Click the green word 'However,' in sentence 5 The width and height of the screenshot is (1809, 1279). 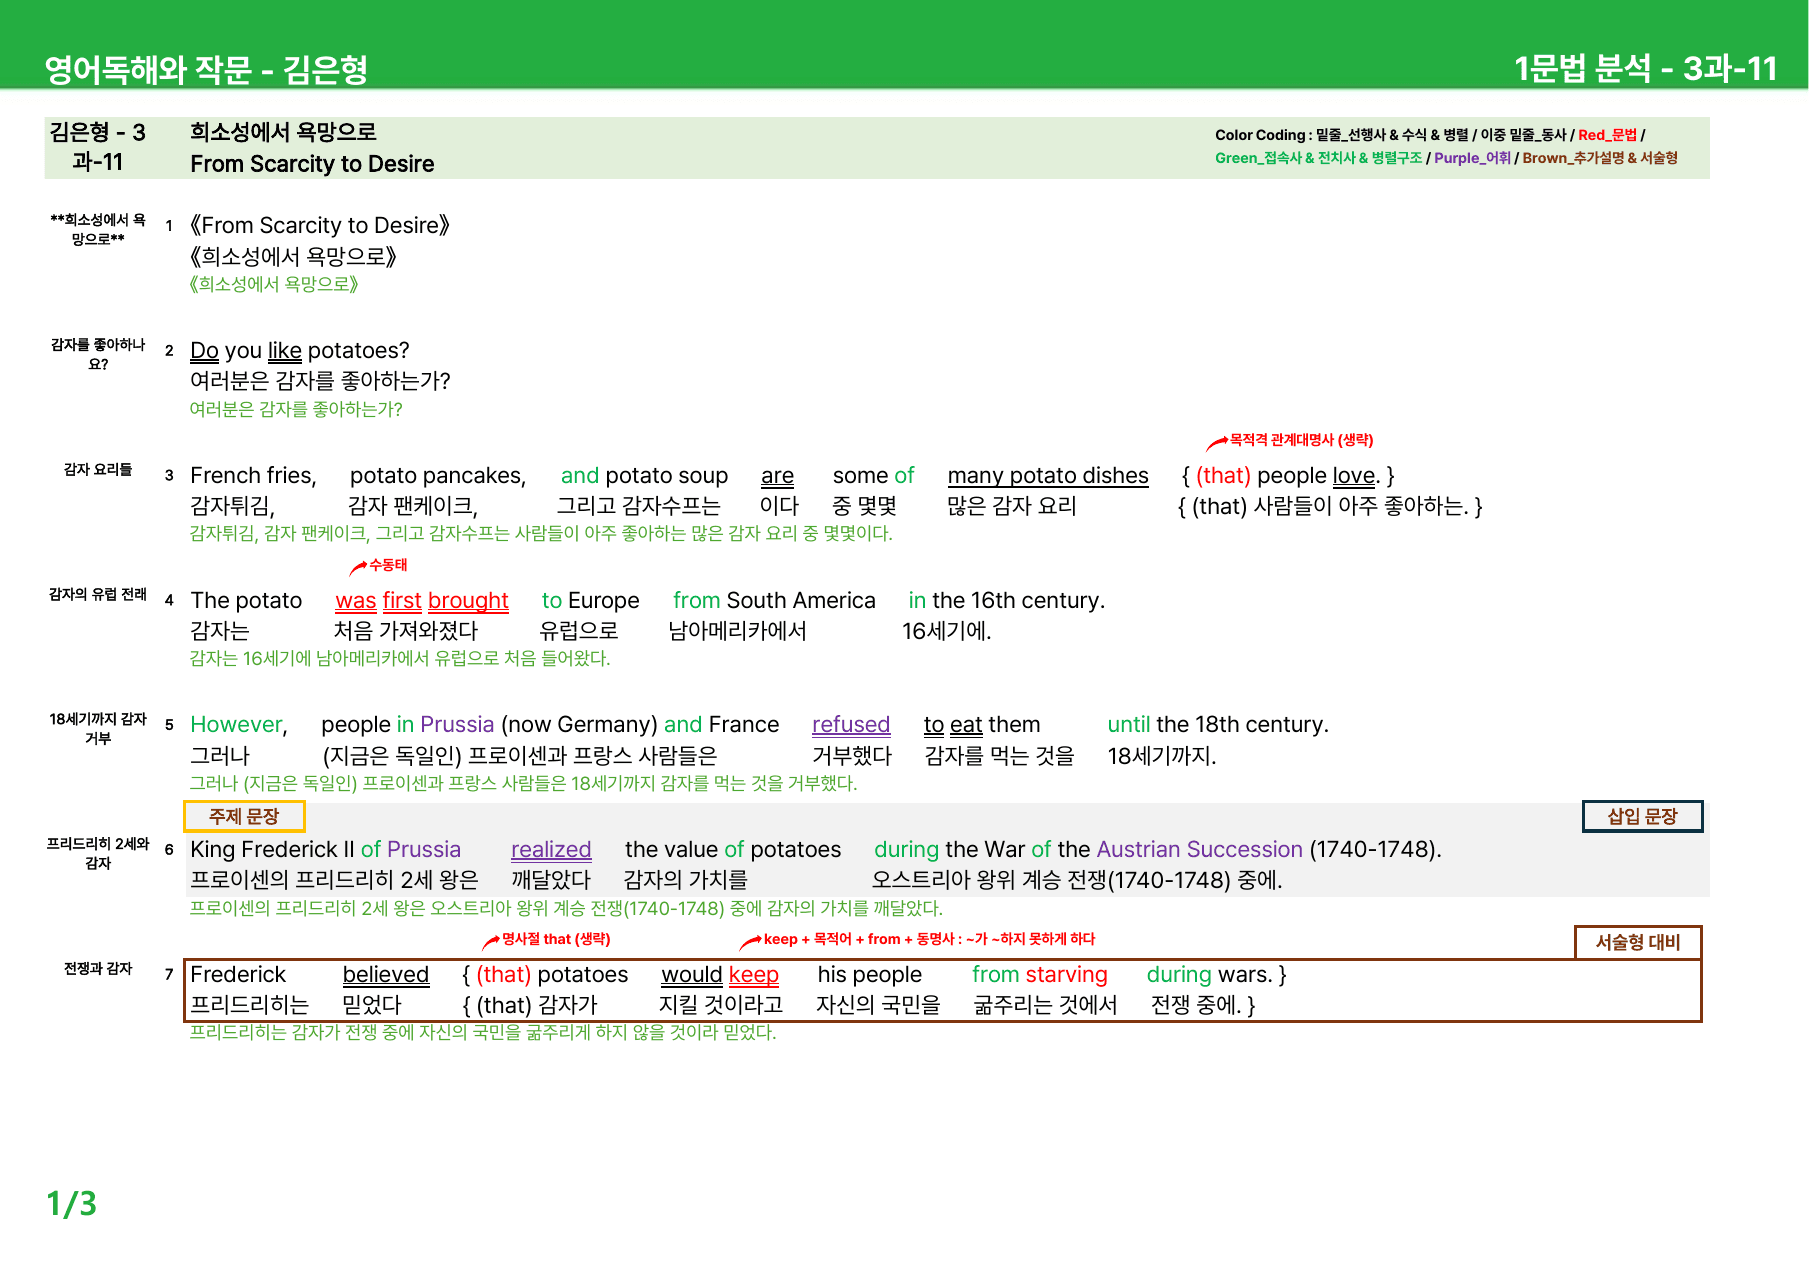coord(239,724)
